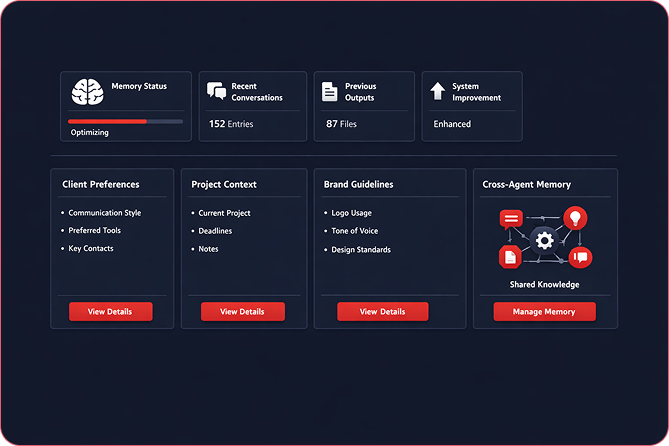
Task: Open View Details for Project Context
Action: 242,312
